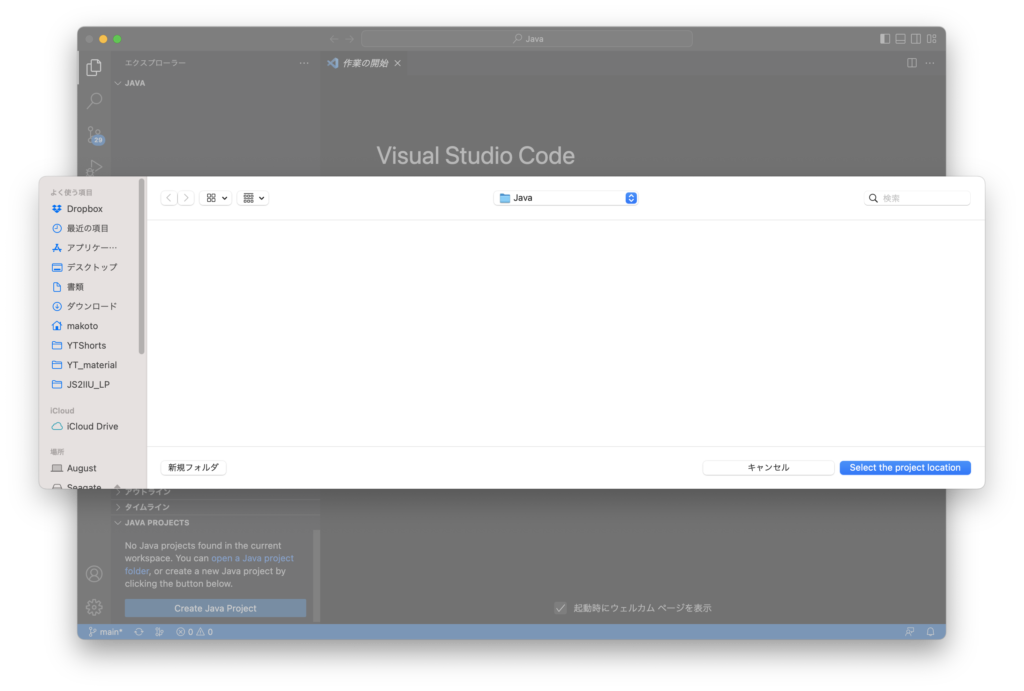This screenshot has width=1024, height=691.
Task: Open Source Control icon with badge
Action: (x=94, y=135)
